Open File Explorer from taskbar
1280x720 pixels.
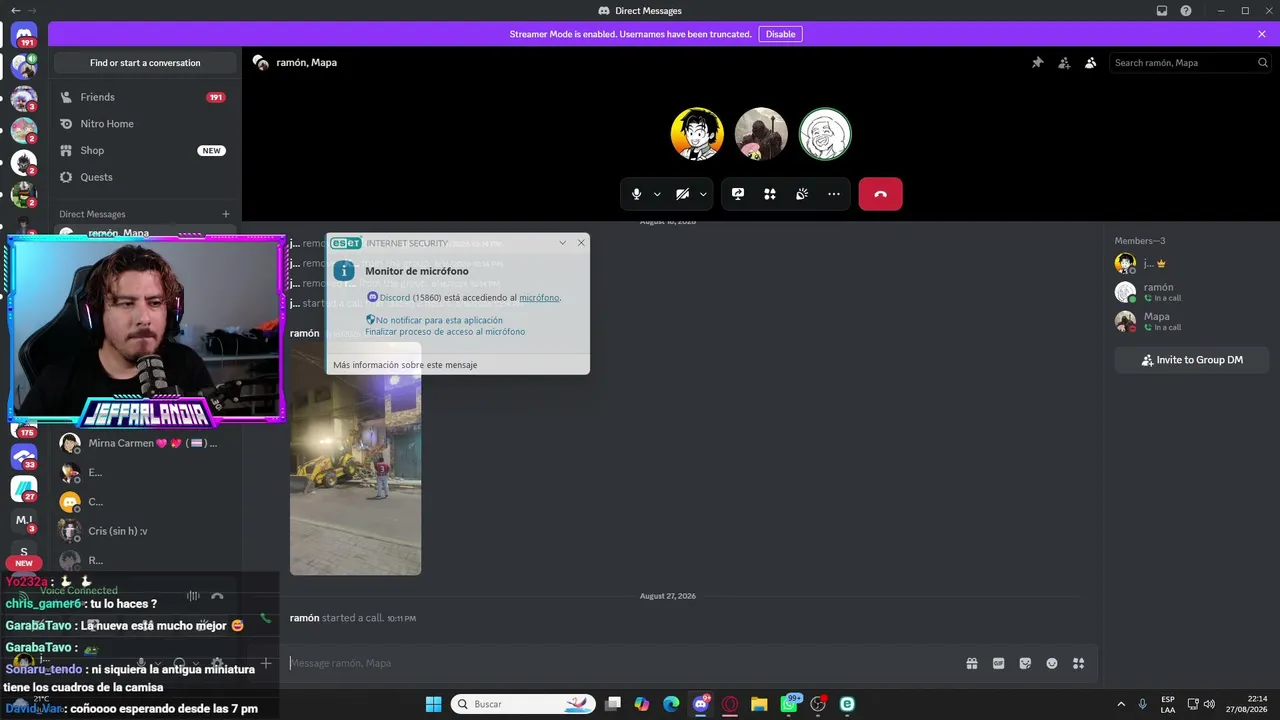[759, 704]
